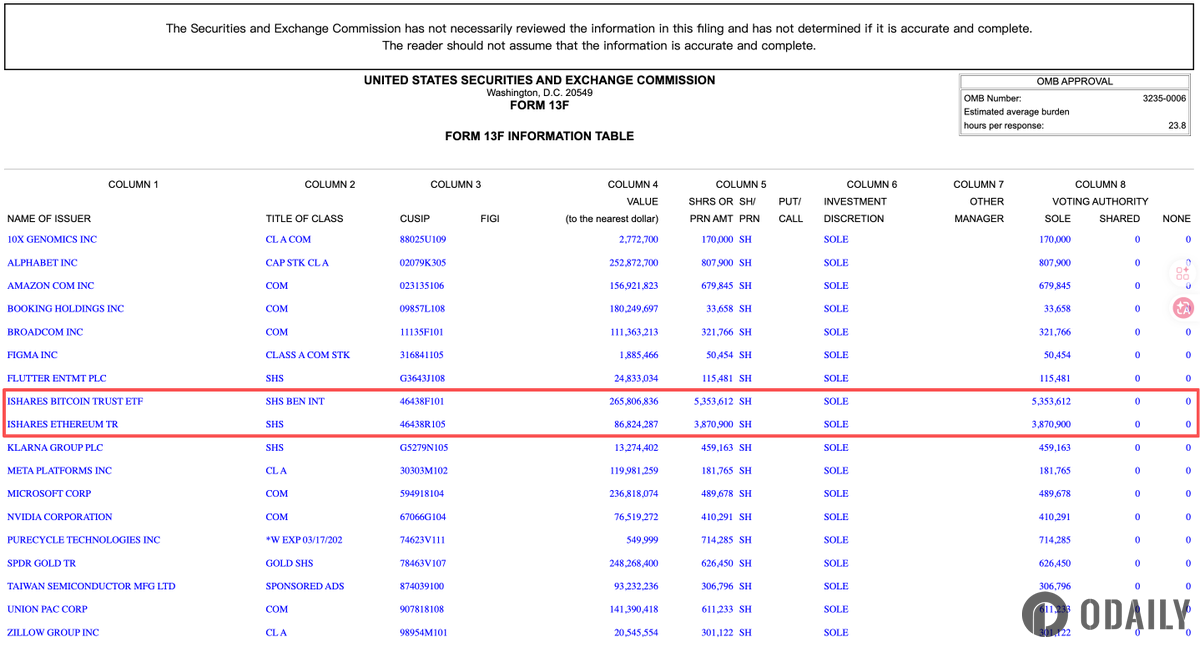1200x647 pixels.
Task: Click the pink translate circle icon
Action: pos(1182,308)
